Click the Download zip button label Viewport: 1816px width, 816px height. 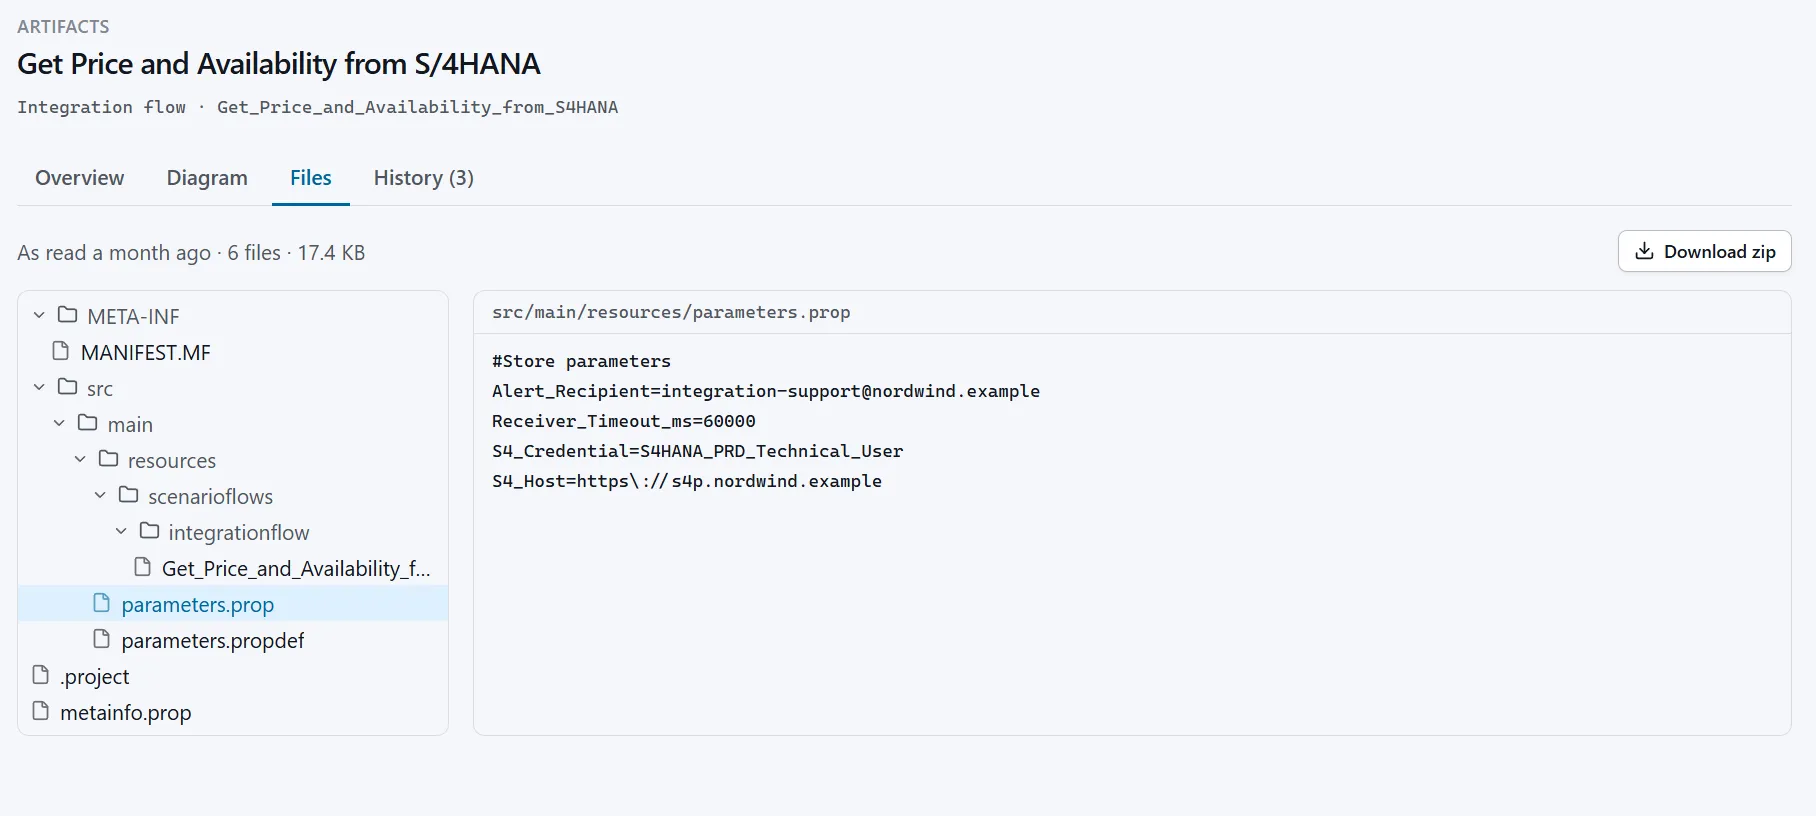(x=1720, y=252)
